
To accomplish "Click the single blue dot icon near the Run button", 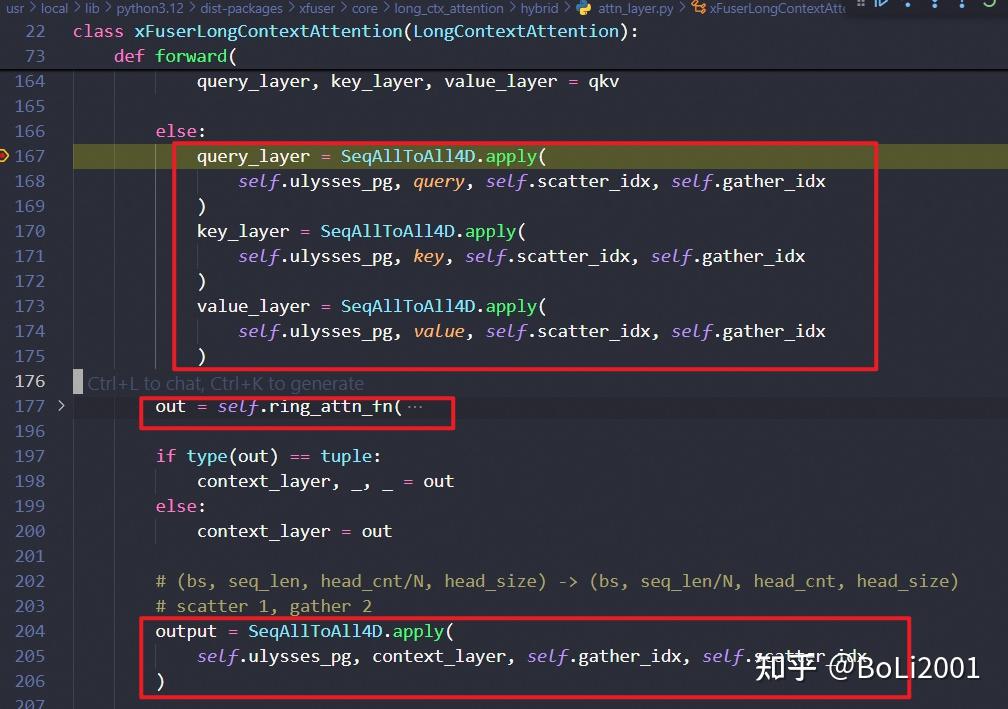I will pyautogui.click(x=907, y=5).
